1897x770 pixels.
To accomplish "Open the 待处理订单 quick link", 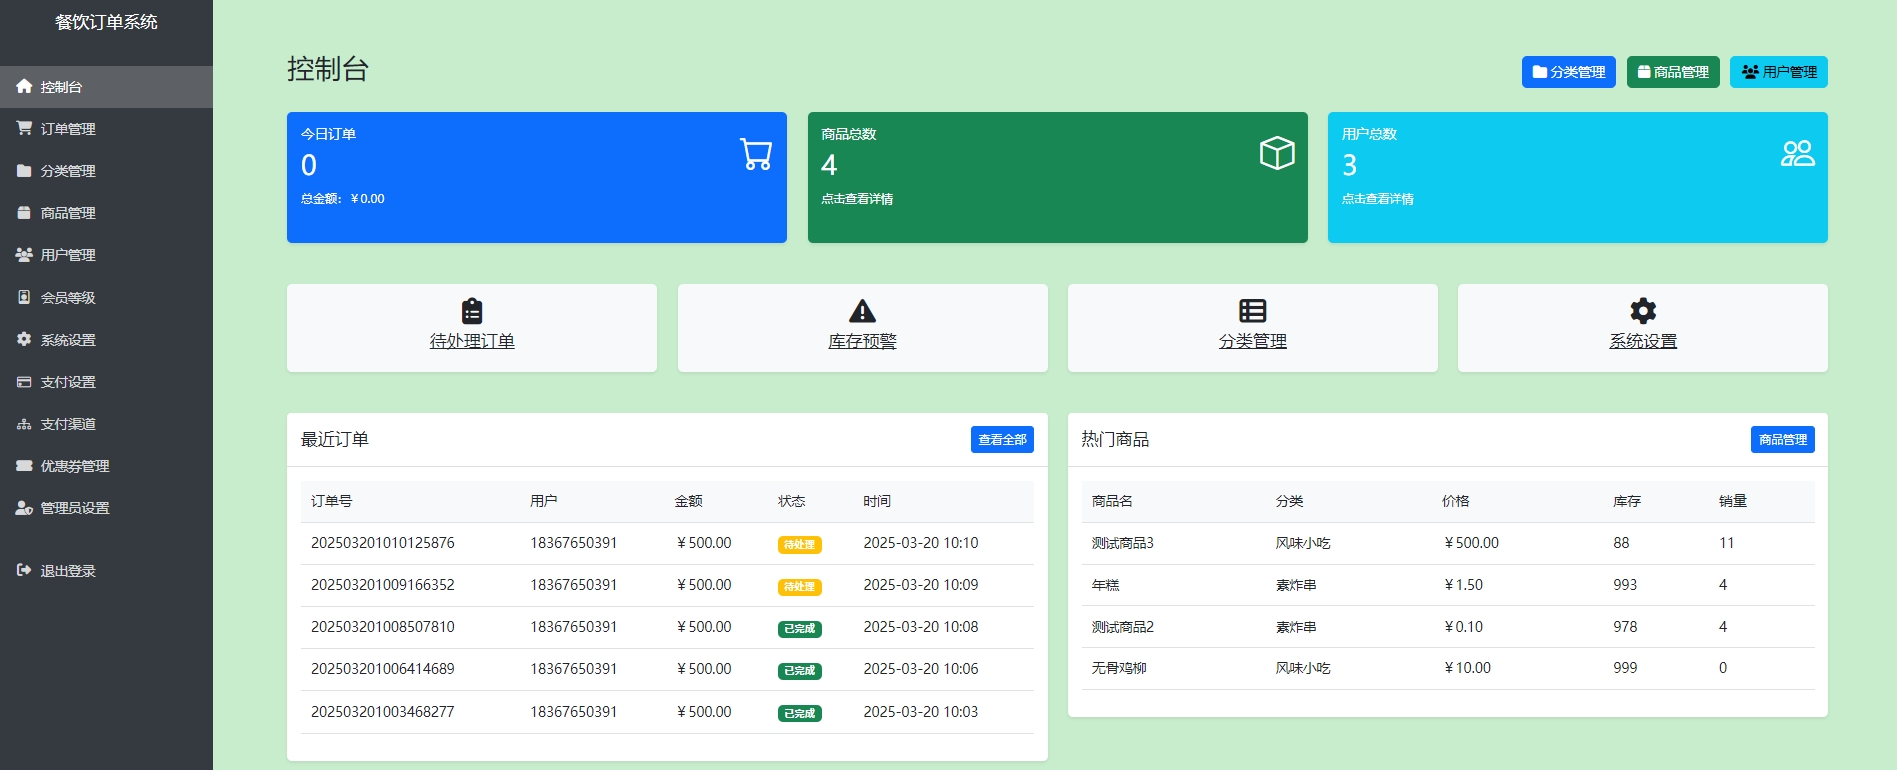I will click(472, 341).
